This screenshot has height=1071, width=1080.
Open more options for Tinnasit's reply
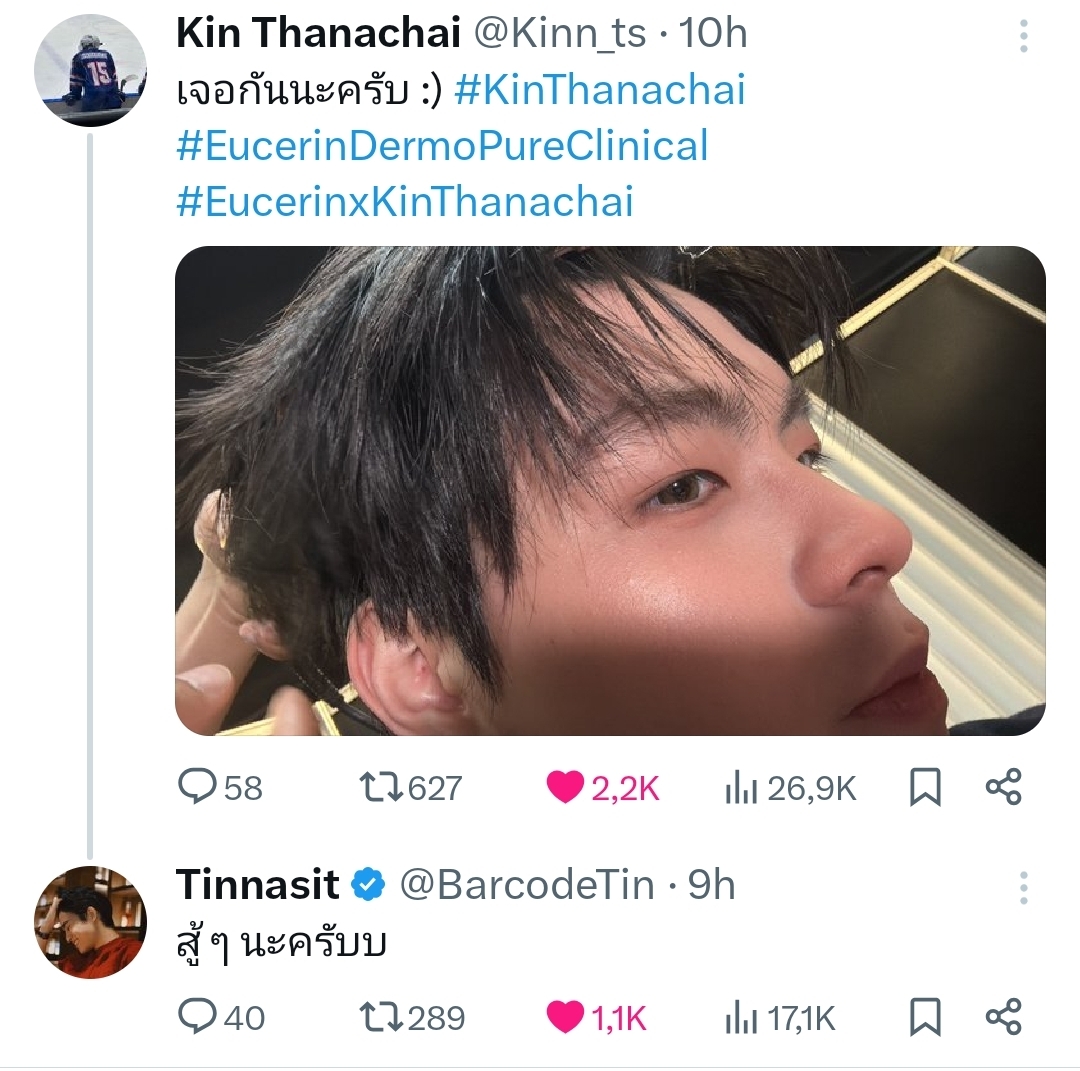click(x=1023, y=887)
